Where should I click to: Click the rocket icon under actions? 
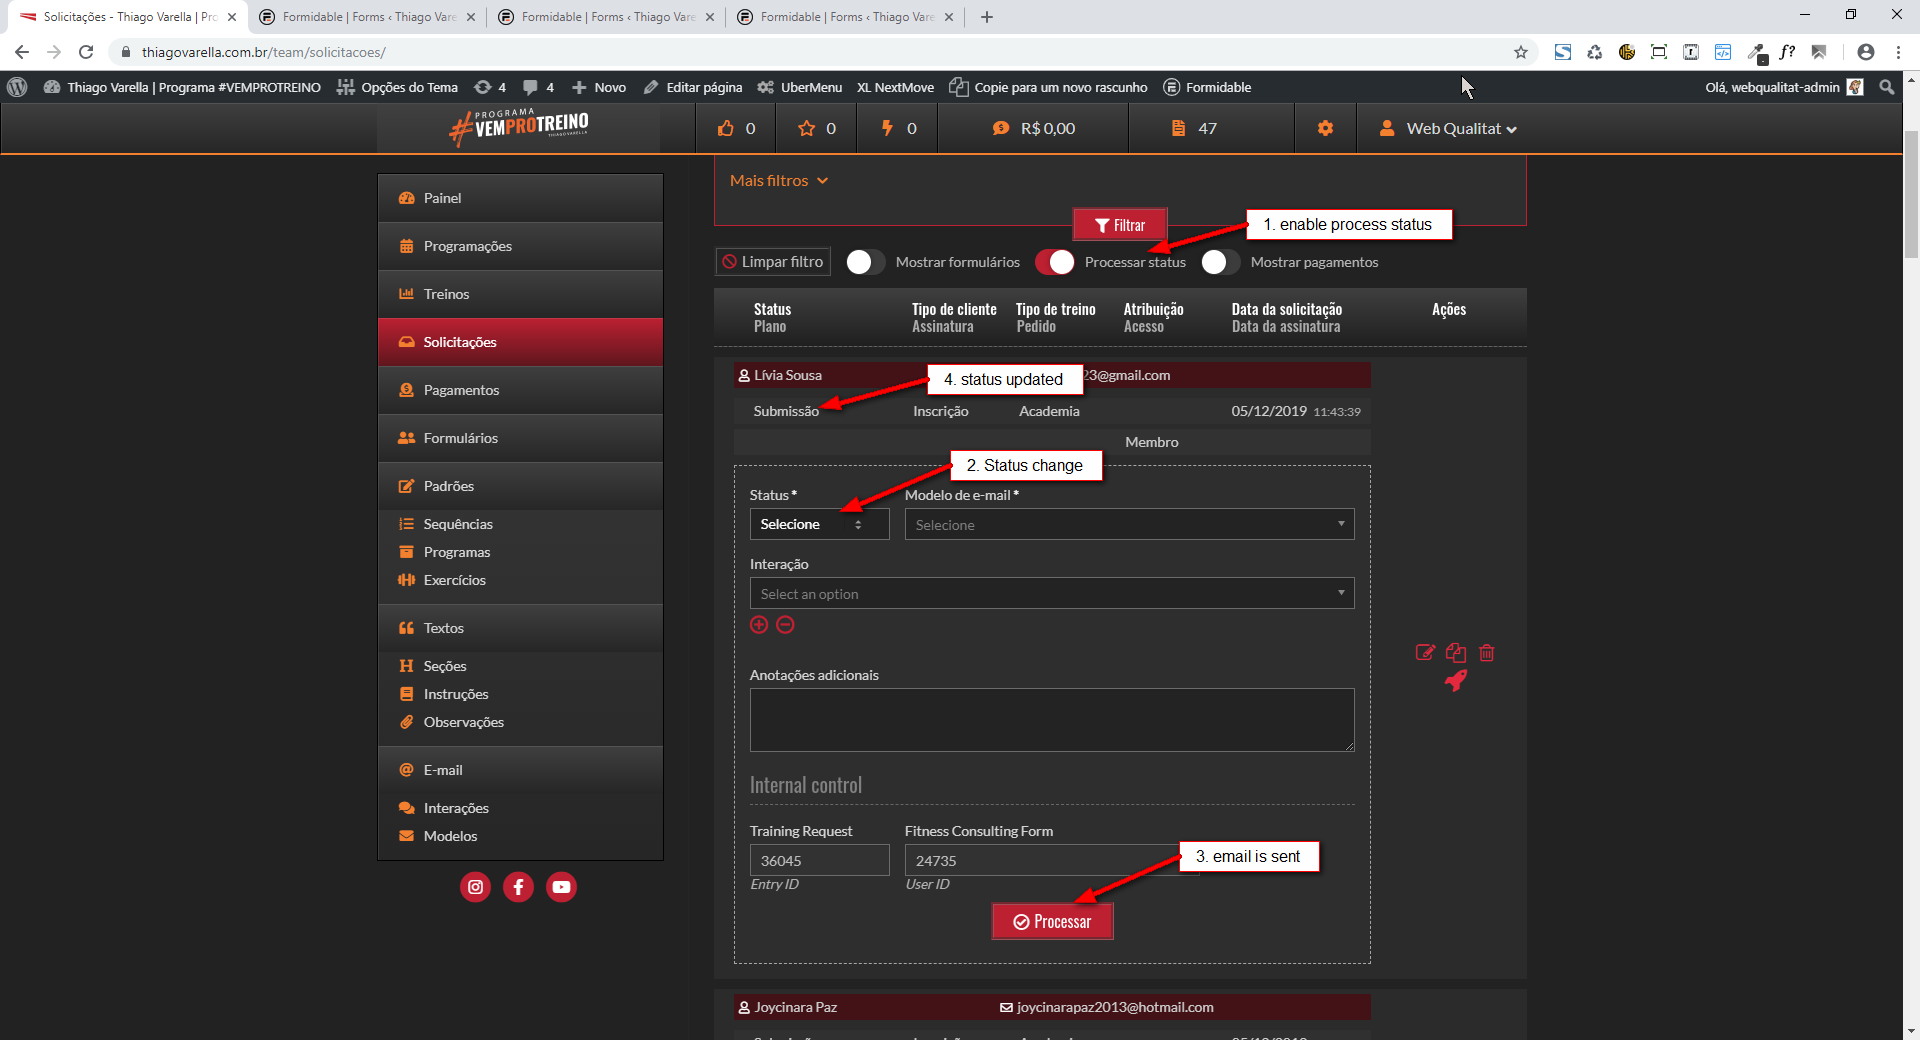[x=1456, y=681]
